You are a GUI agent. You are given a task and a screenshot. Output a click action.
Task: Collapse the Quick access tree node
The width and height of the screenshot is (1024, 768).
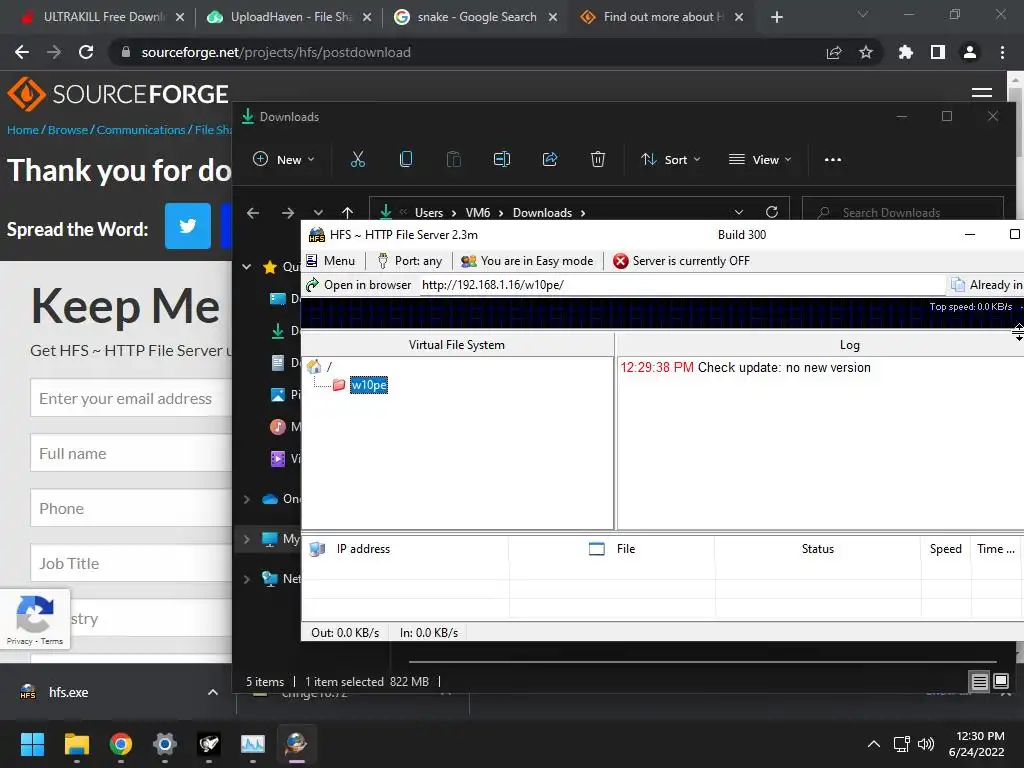(247, 266)
